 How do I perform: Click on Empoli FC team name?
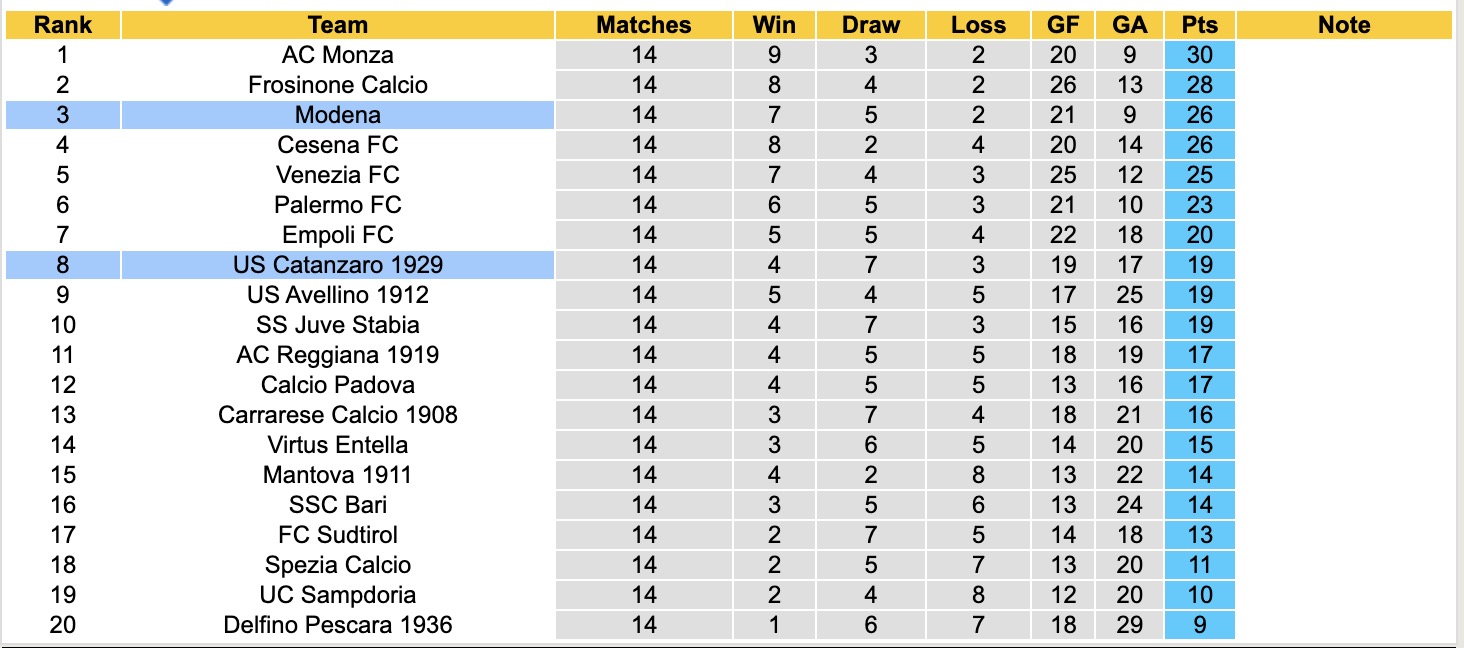(338, 235)
